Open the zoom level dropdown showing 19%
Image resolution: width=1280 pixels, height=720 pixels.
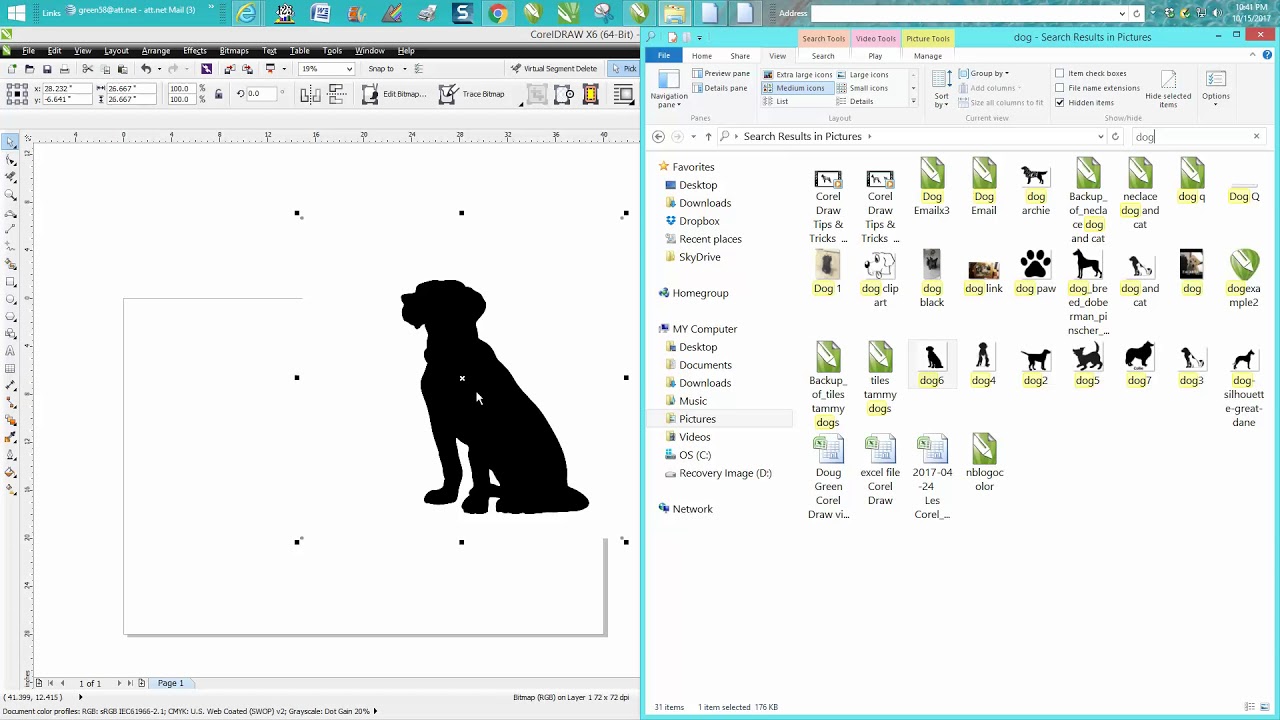click(x=348, y=69)
